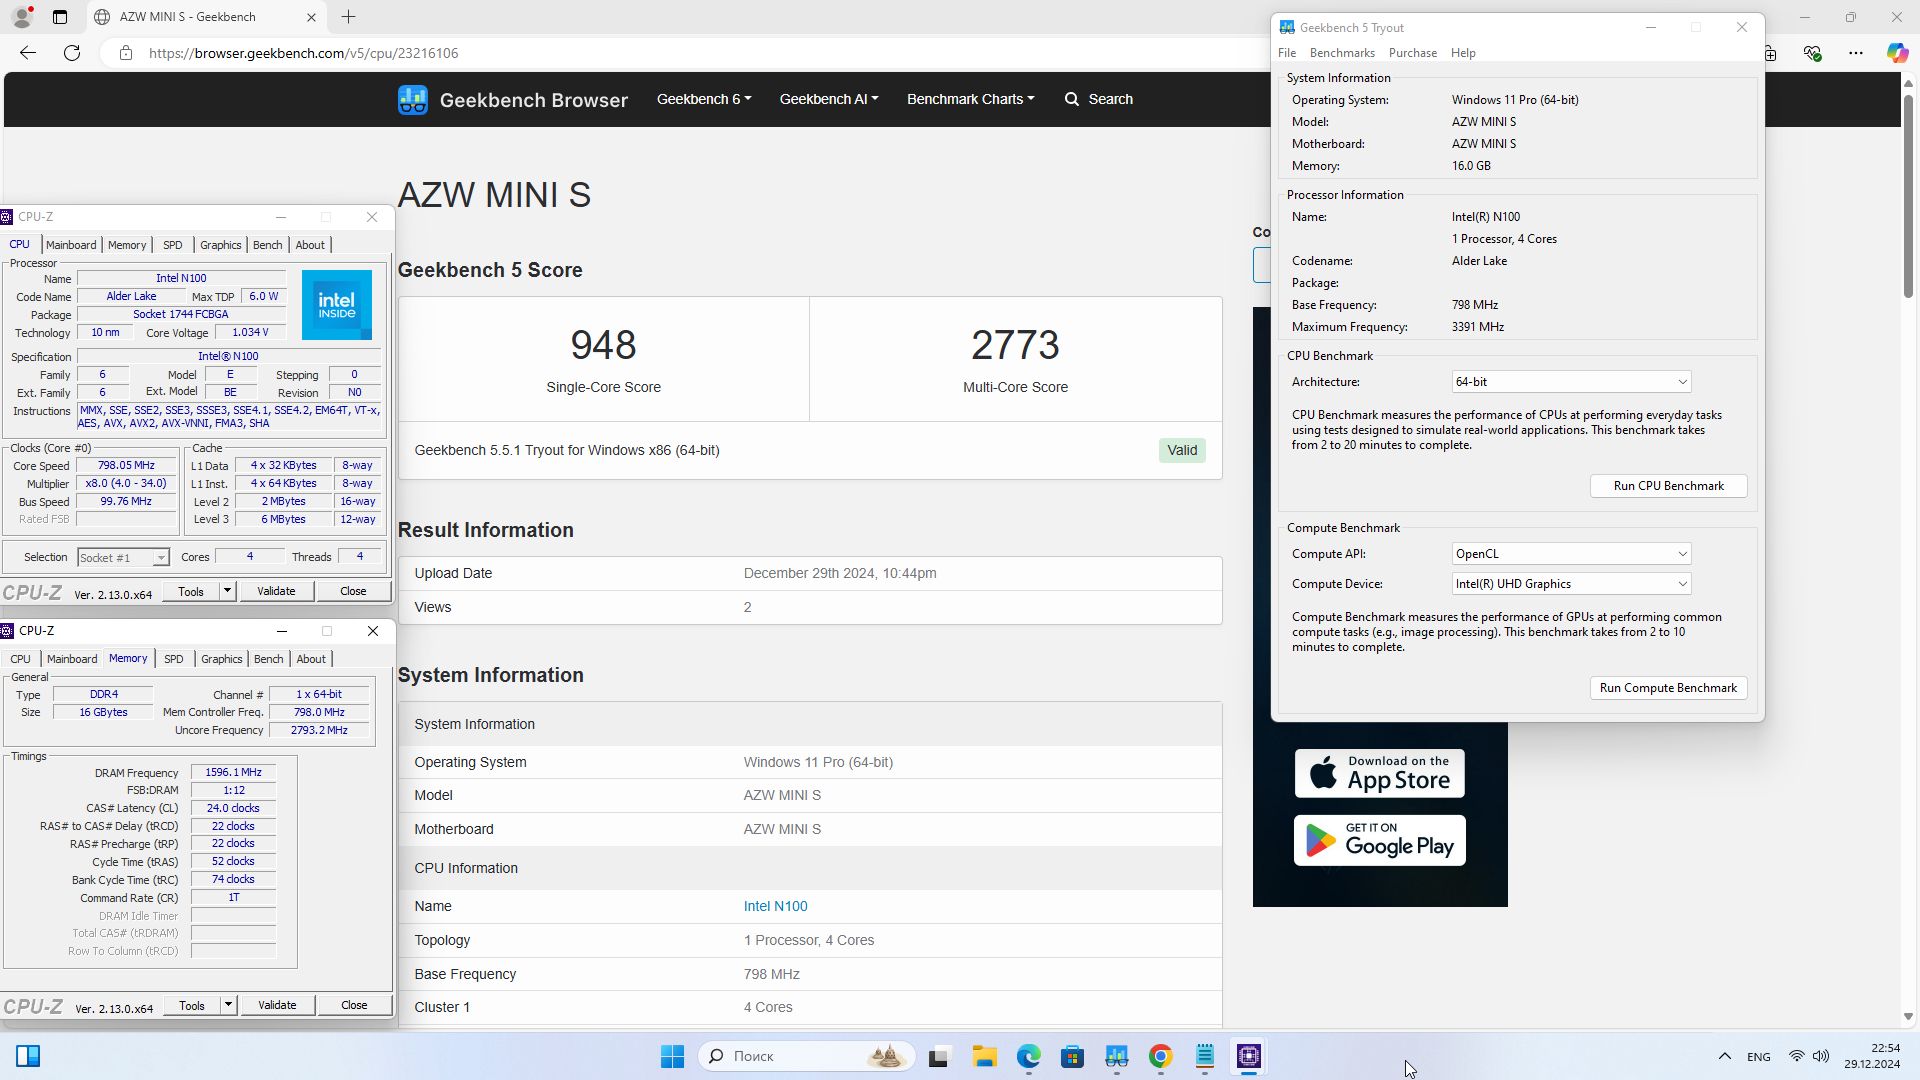Viewport: 1920px width, 1080px height.
Task: Open the browser Settings and more ellipsis
Action: pos(1856,53)
